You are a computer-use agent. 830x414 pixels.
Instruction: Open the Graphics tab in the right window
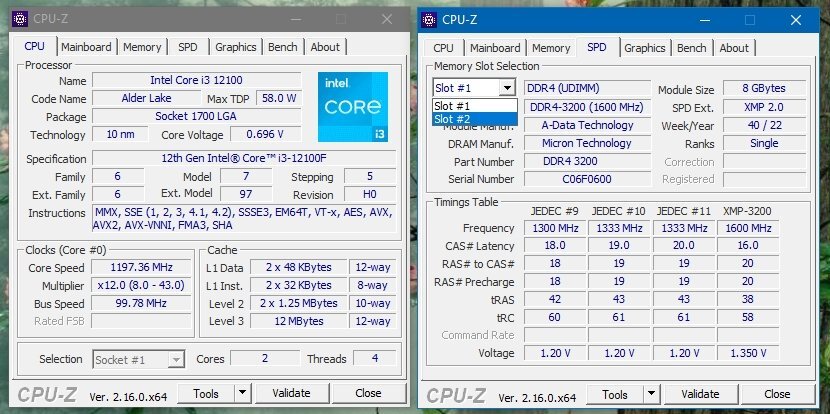click(x=644, y=48)
